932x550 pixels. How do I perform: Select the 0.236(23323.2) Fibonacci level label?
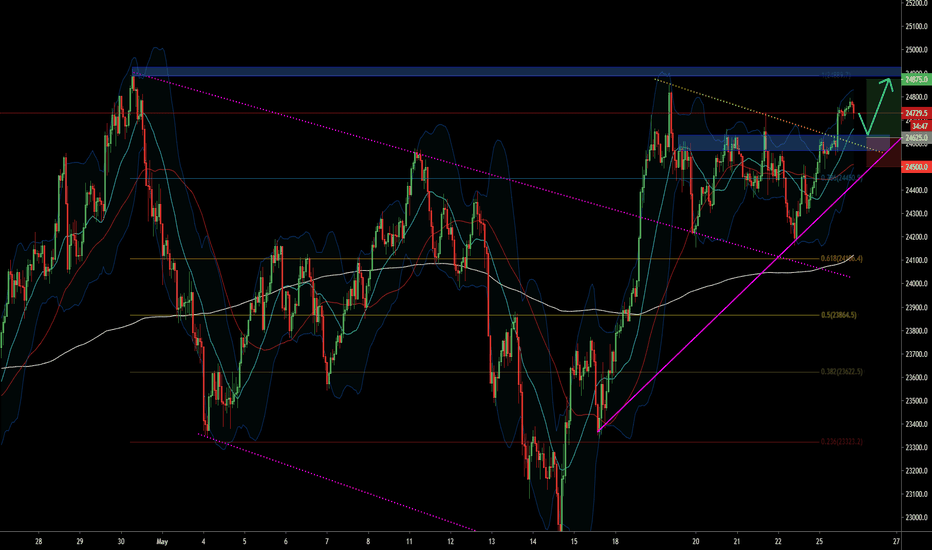(x=841, y=442)
